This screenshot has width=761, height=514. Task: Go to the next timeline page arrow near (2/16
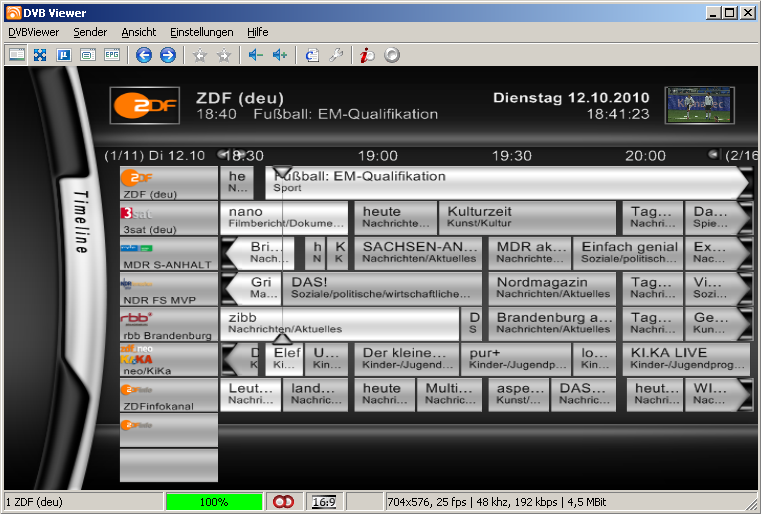click(713, 154)
